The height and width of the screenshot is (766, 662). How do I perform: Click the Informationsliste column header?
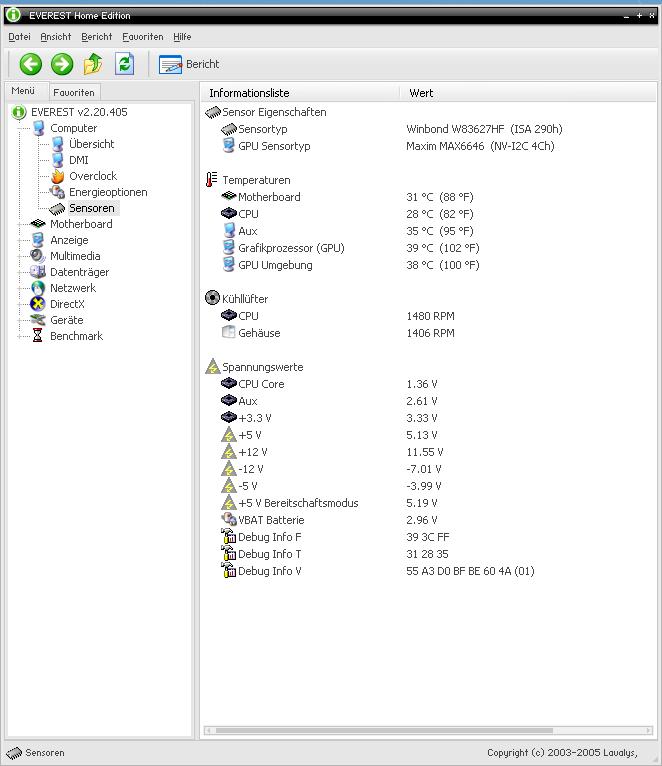tap(300, 93)
